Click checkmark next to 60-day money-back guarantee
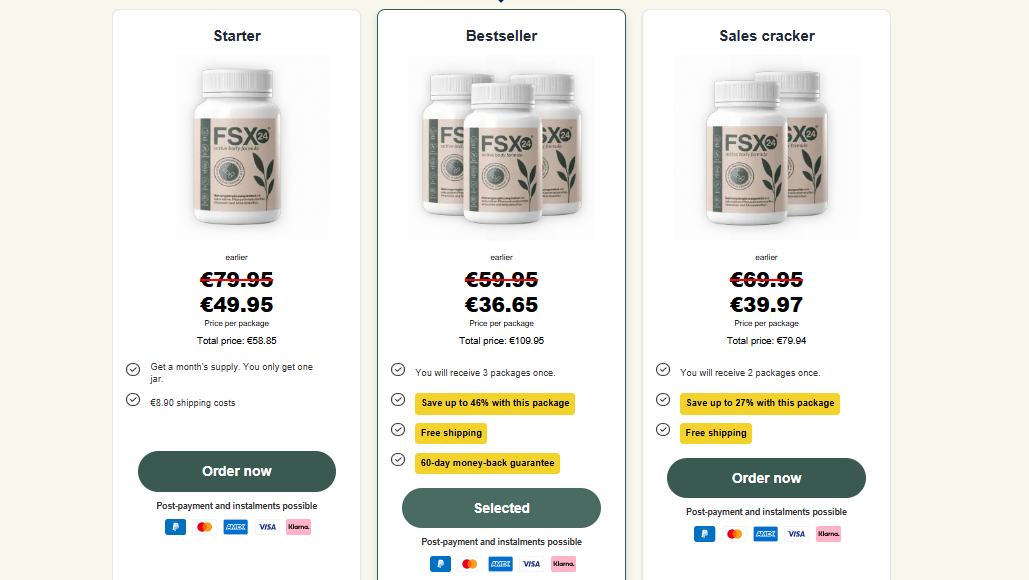Viewport: 1029px width, 580px height. [398, 460]
